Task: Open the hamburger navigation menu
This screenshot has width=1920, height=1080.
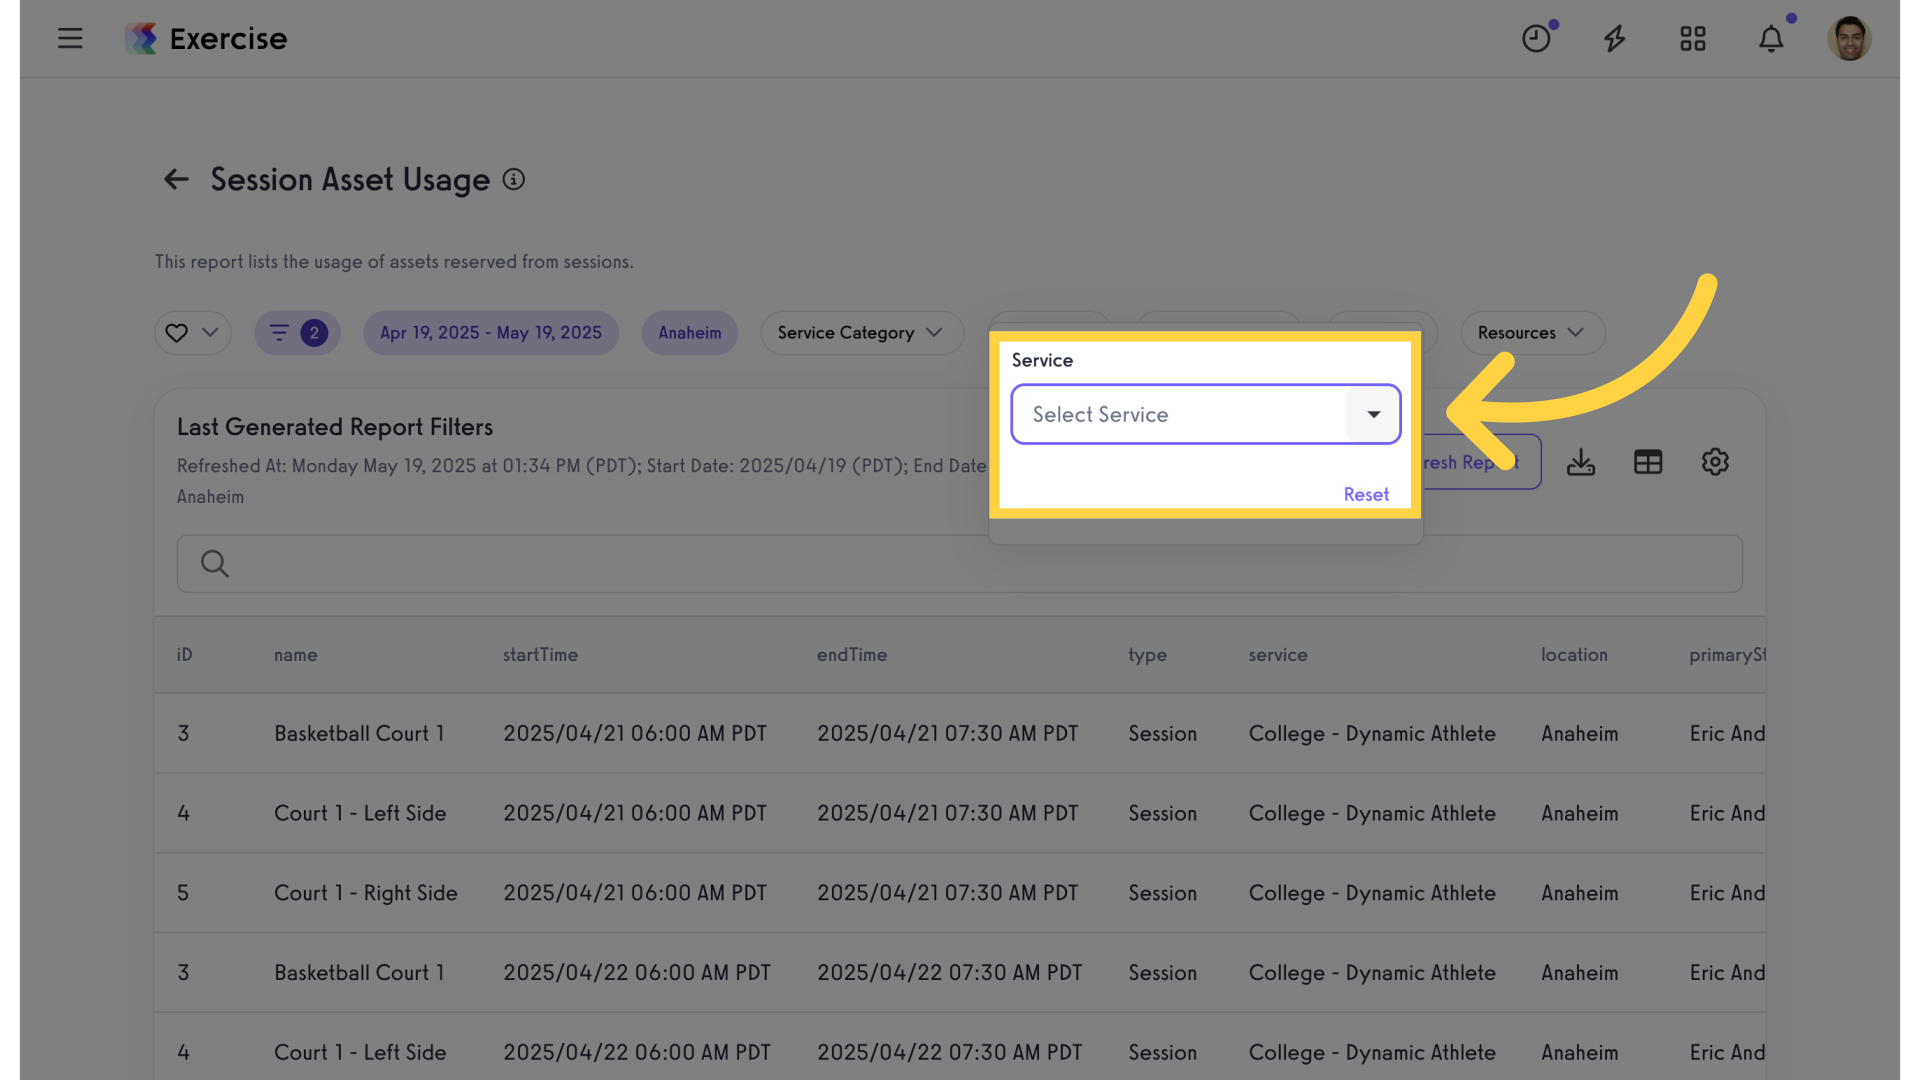Action: click(70, 39)
